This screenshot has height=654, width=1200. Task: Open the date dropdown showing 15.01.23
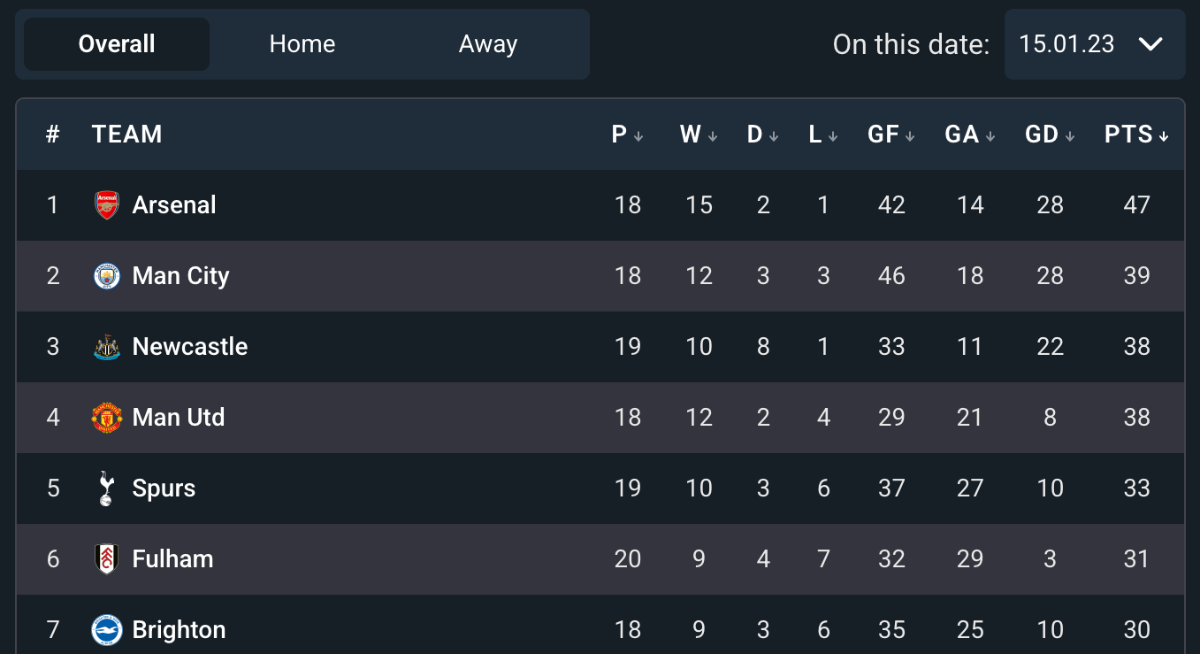[x=1094, y=44]
